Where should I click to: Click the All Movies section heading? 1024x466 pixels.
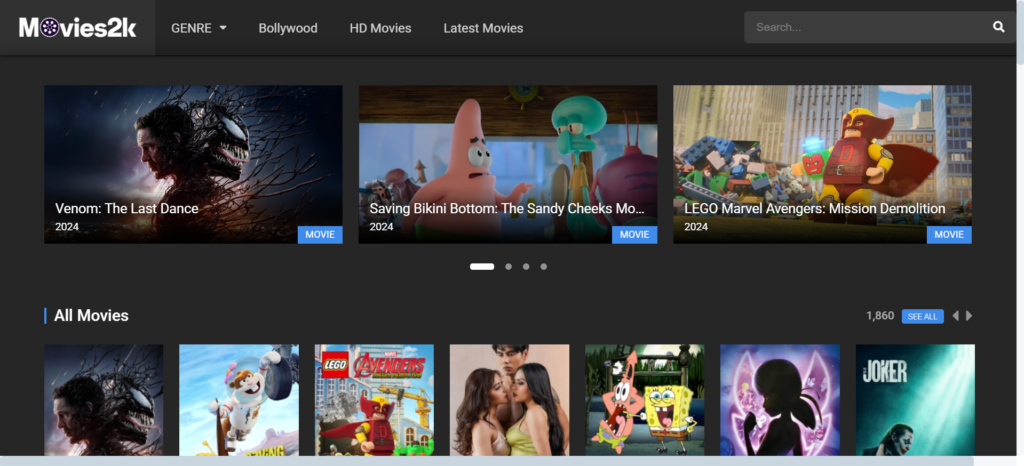coord(91,316)
